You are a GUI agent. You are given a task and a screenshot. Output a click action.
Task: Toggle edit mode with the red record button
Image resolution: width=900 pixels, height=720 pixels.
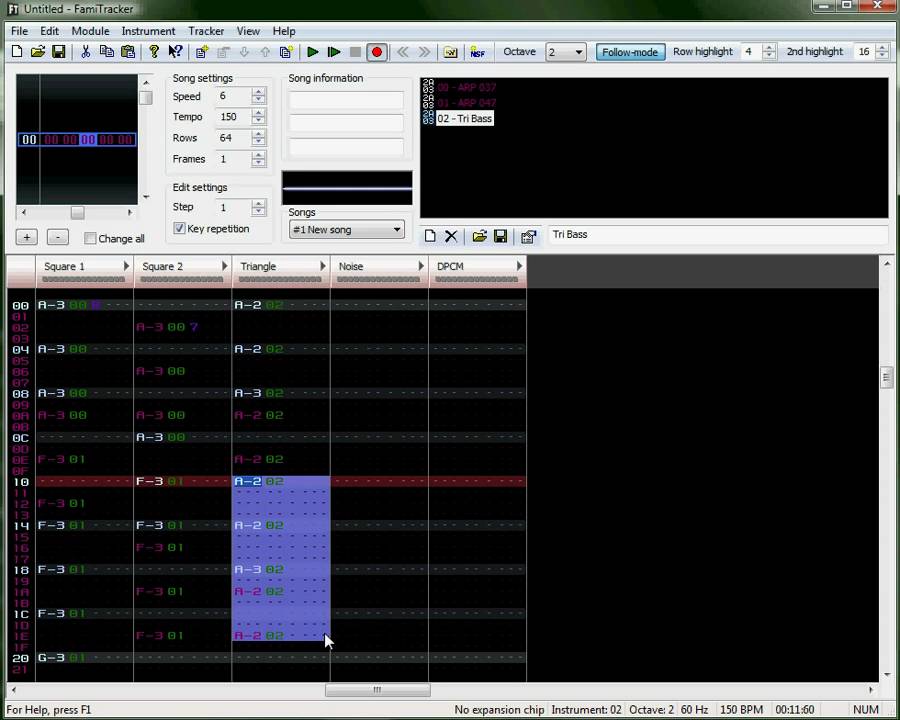(377, 52)
